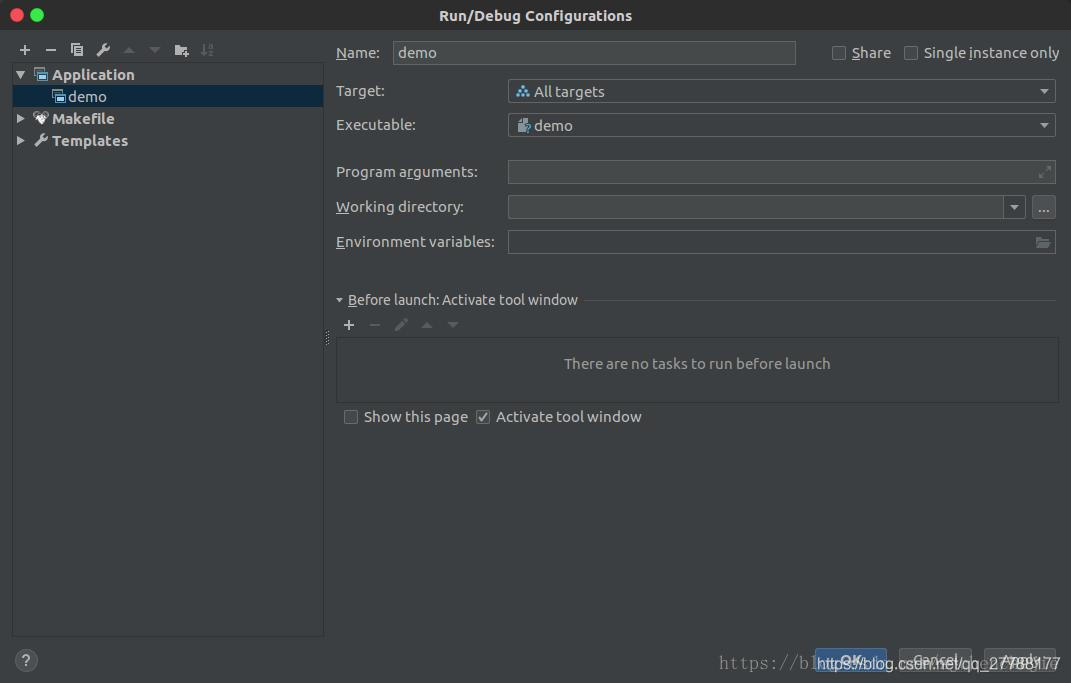Viewport: 1071px width, 683px height.
Task: Add a before launch task
Action: 349,325
